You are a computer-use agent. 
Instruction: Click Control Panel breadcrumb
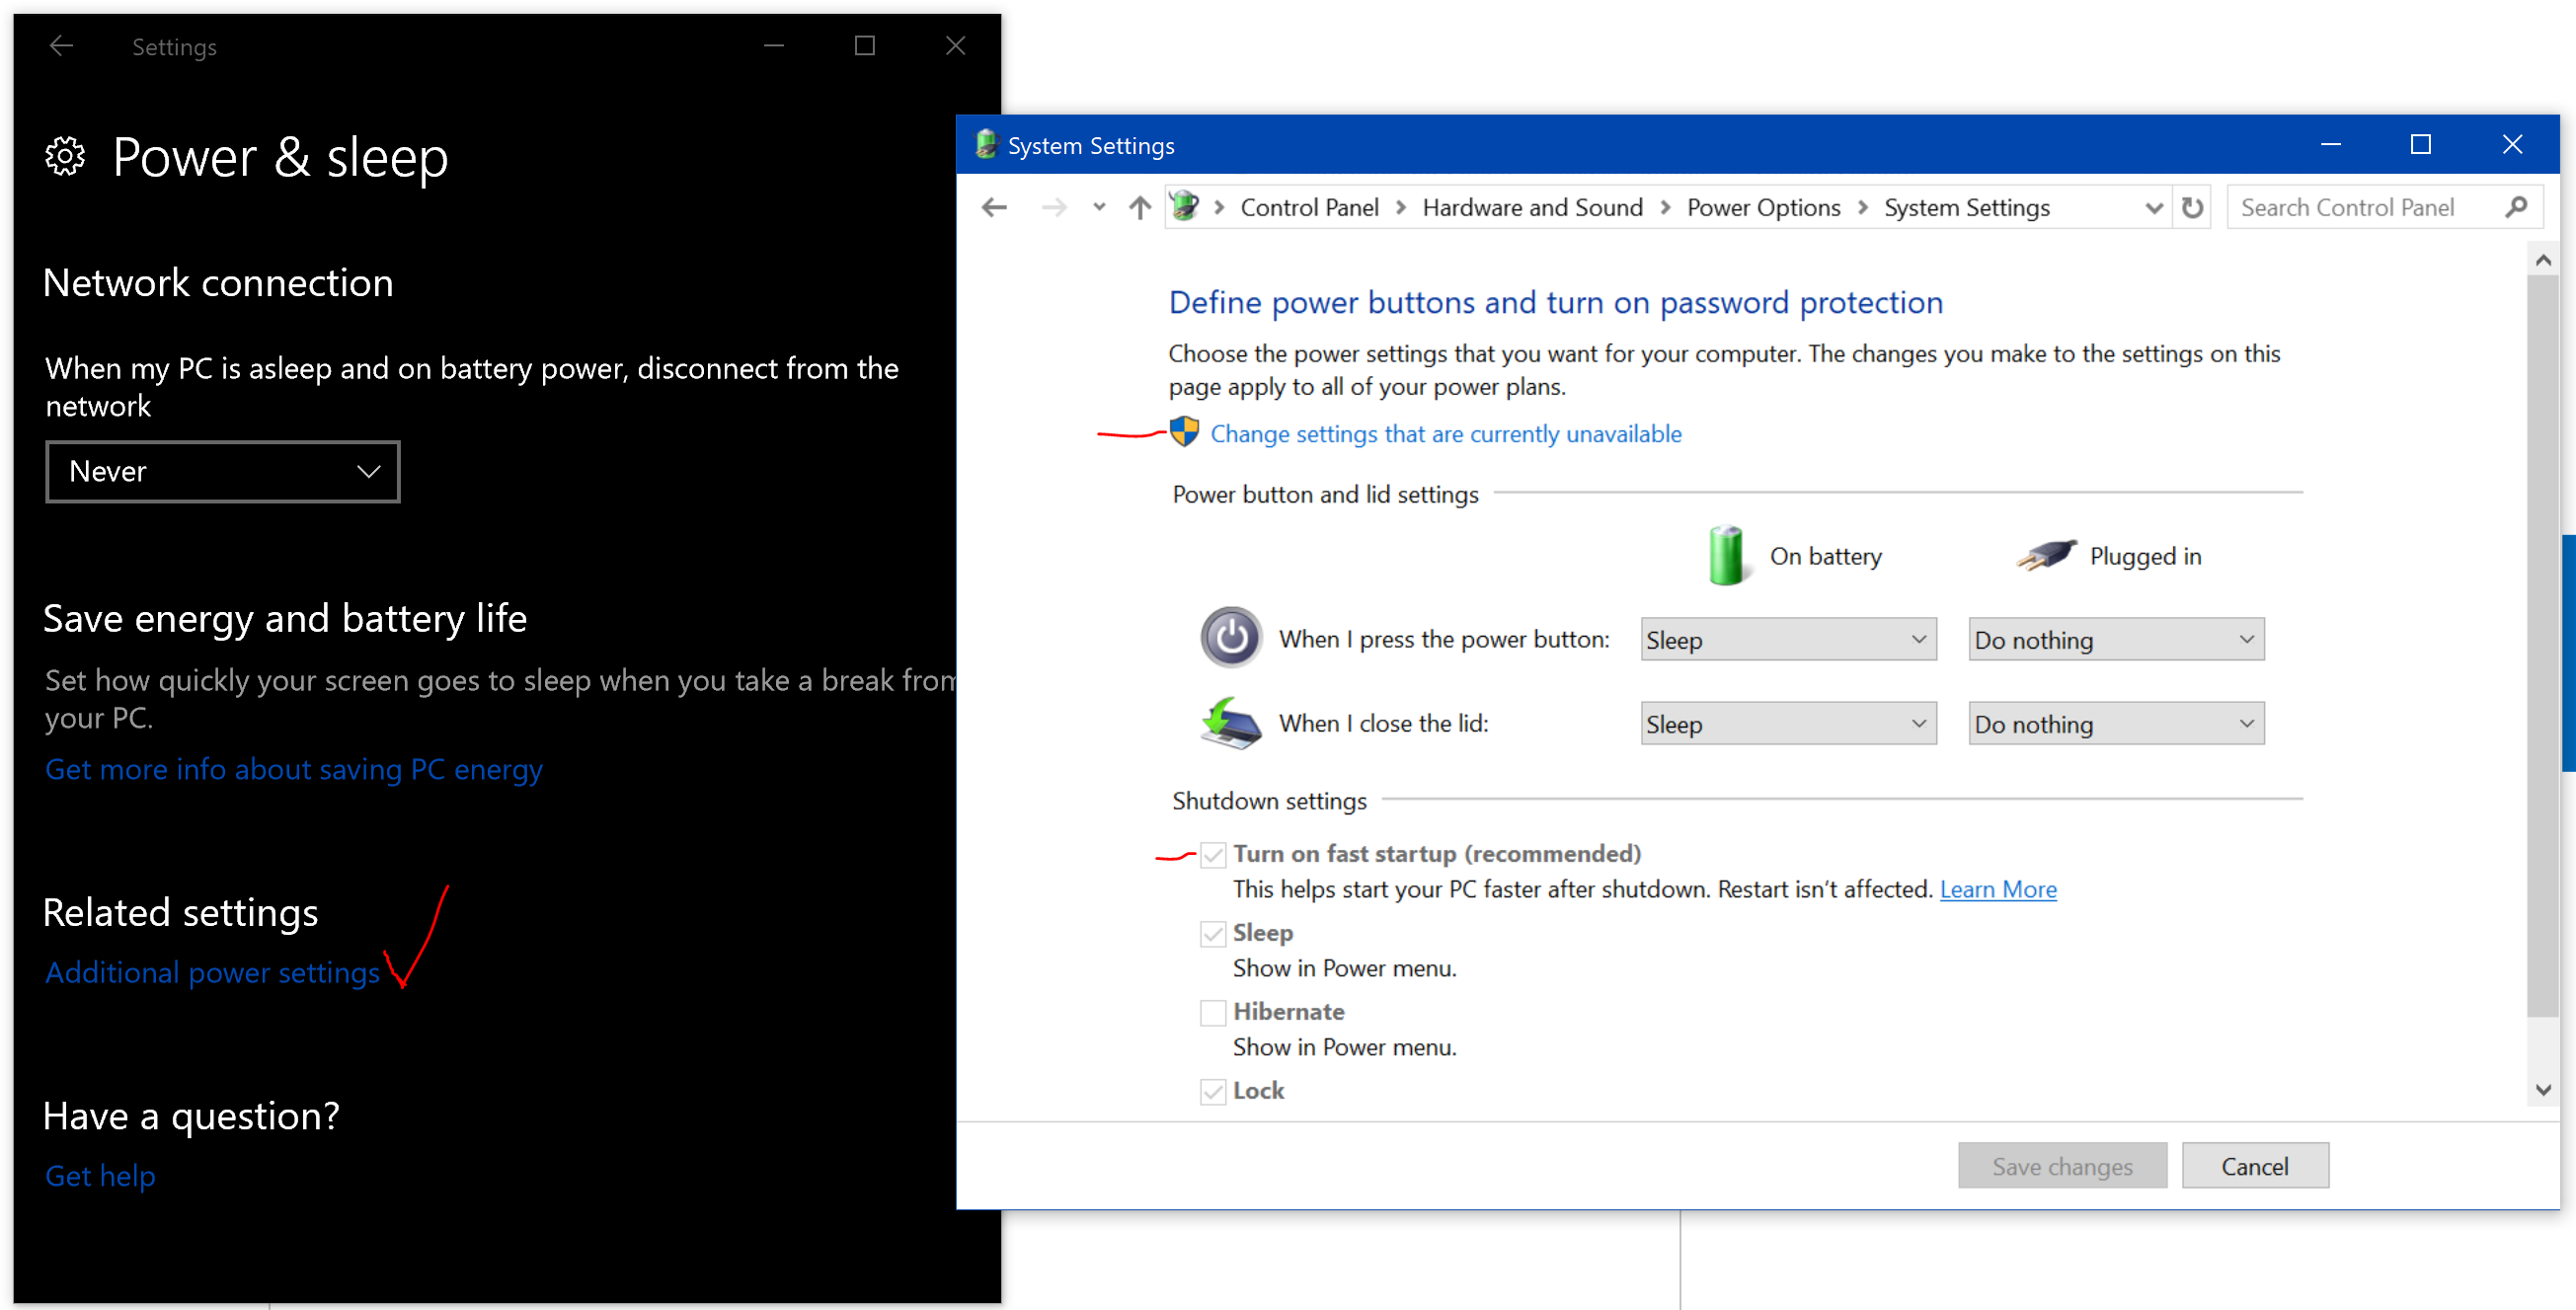[x=1309, y=207]
